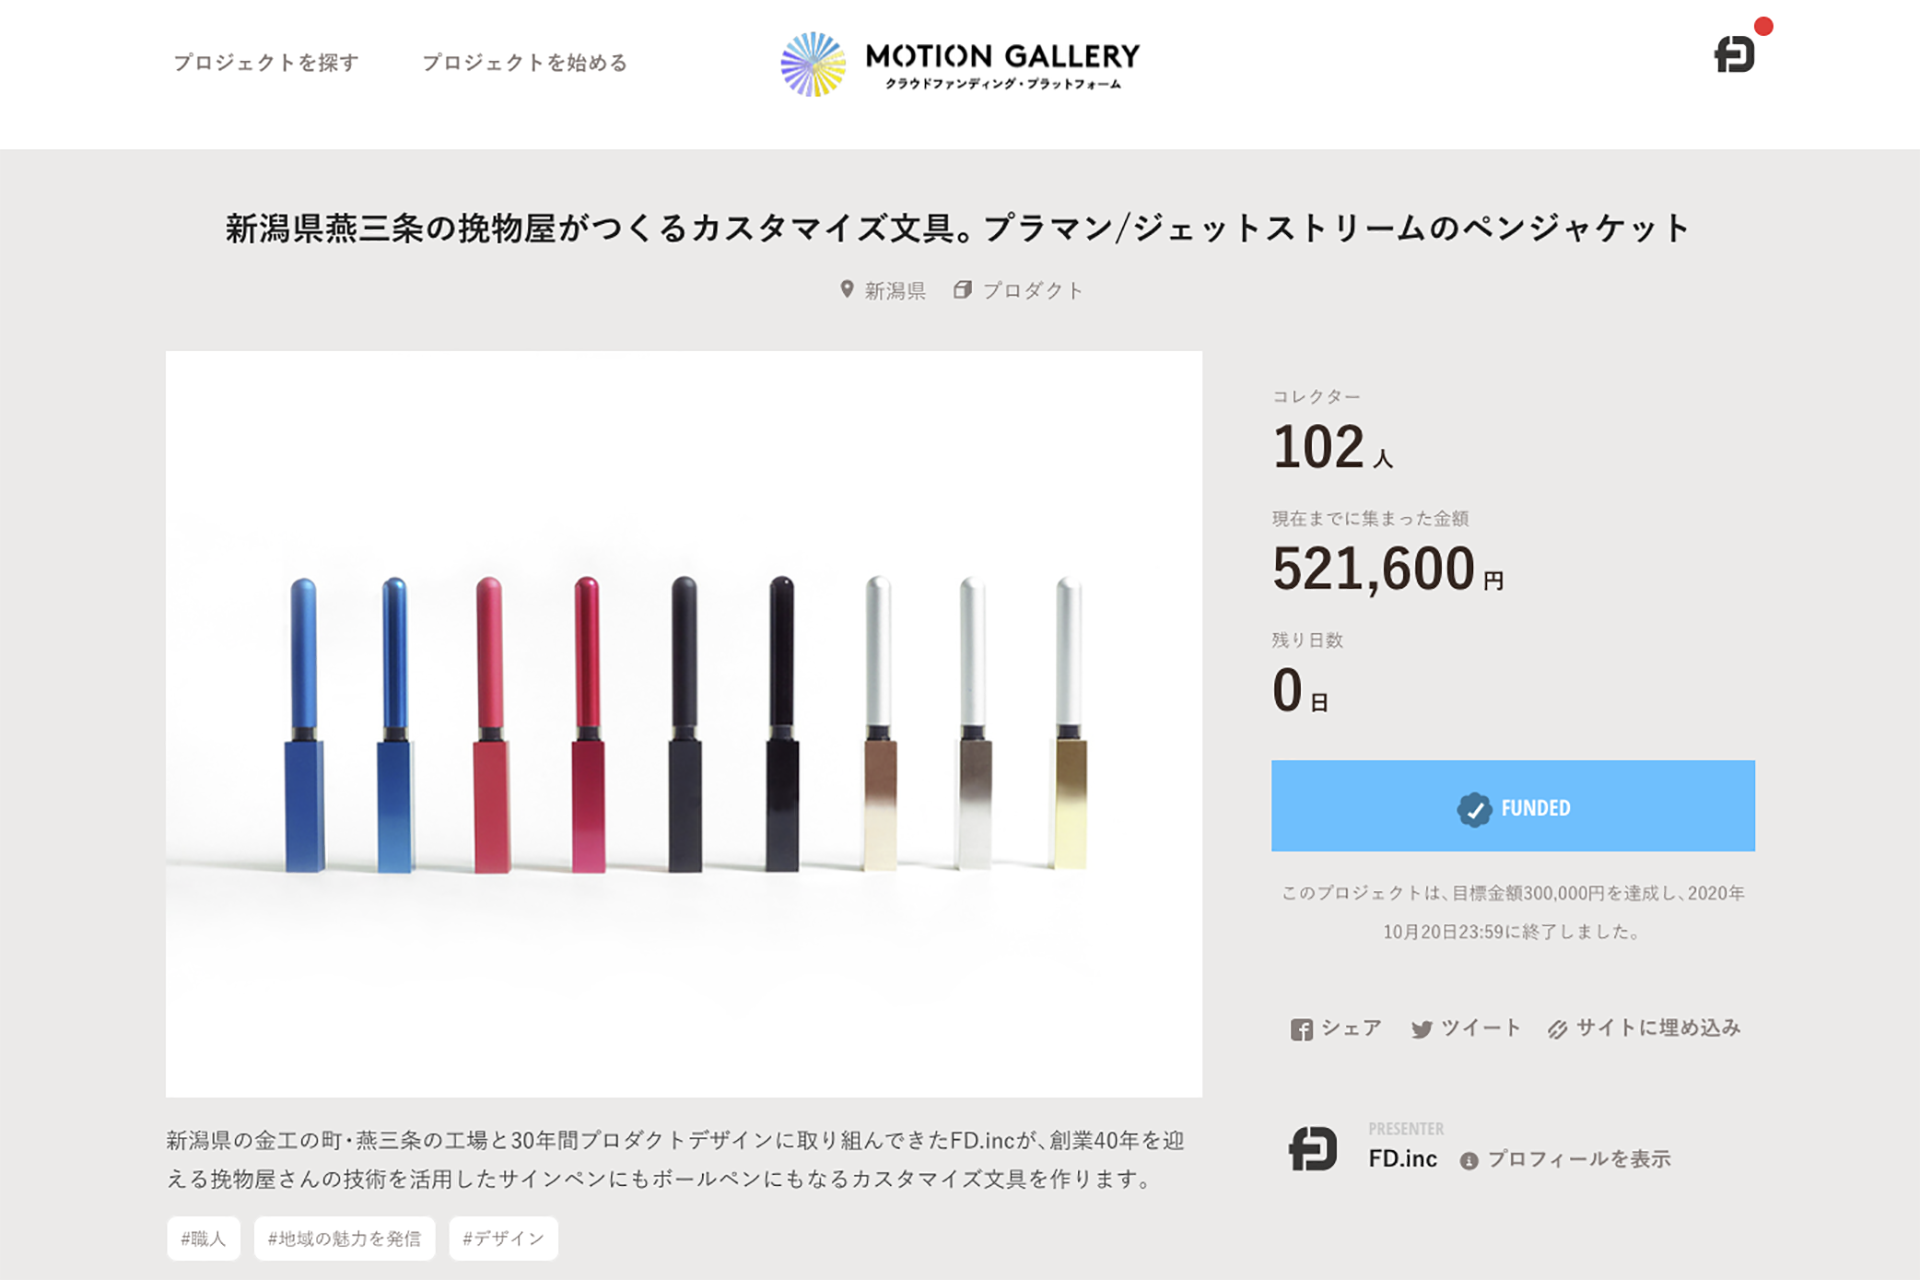Open the プロジェクトを始める menu

525,63
